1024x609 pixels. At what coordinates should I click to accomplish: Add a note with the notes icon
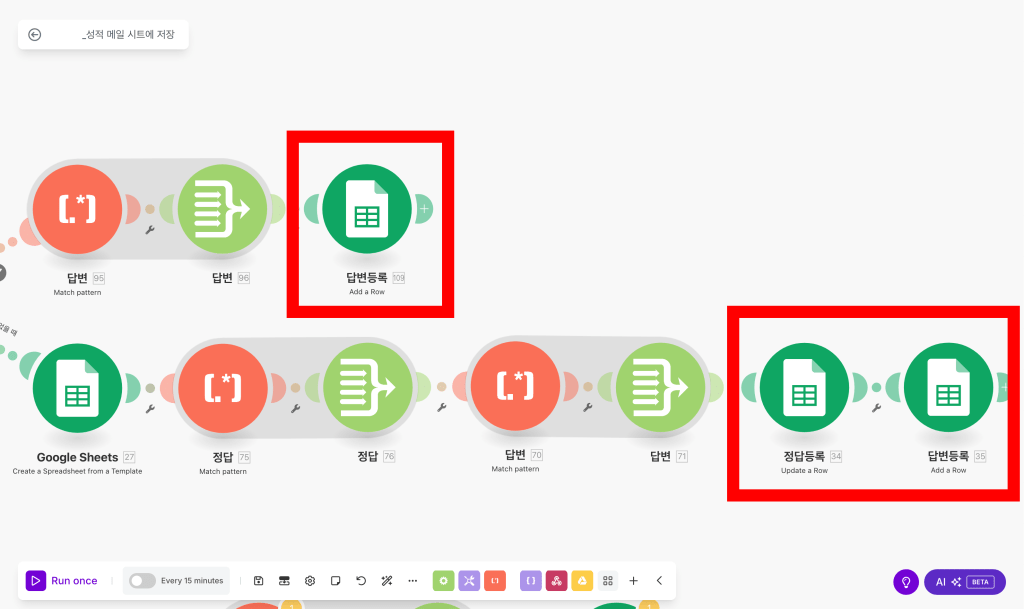[x=335, y=580]
